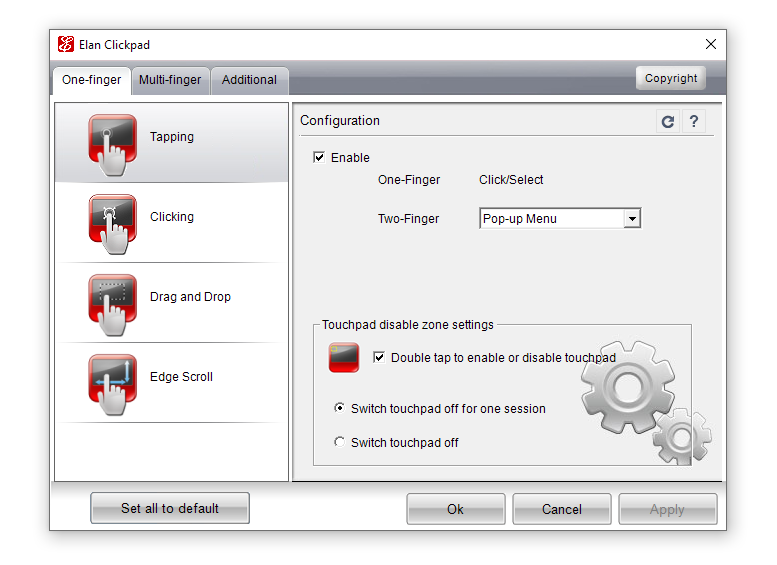
Task: Select the Drag and Drop gesture icon
Action: (x=113, y=304)
